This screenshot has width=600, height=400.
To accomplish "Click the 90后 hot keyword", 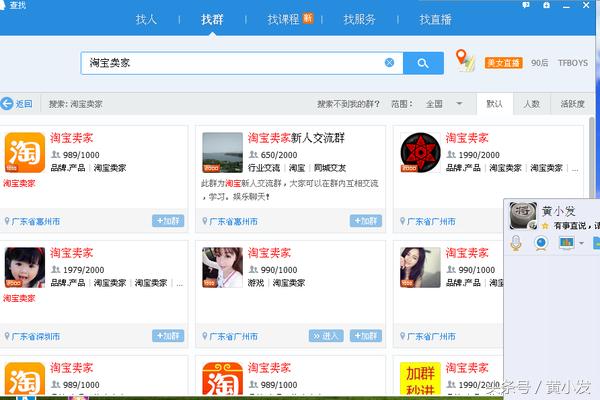I will click(x=540, y=63).
